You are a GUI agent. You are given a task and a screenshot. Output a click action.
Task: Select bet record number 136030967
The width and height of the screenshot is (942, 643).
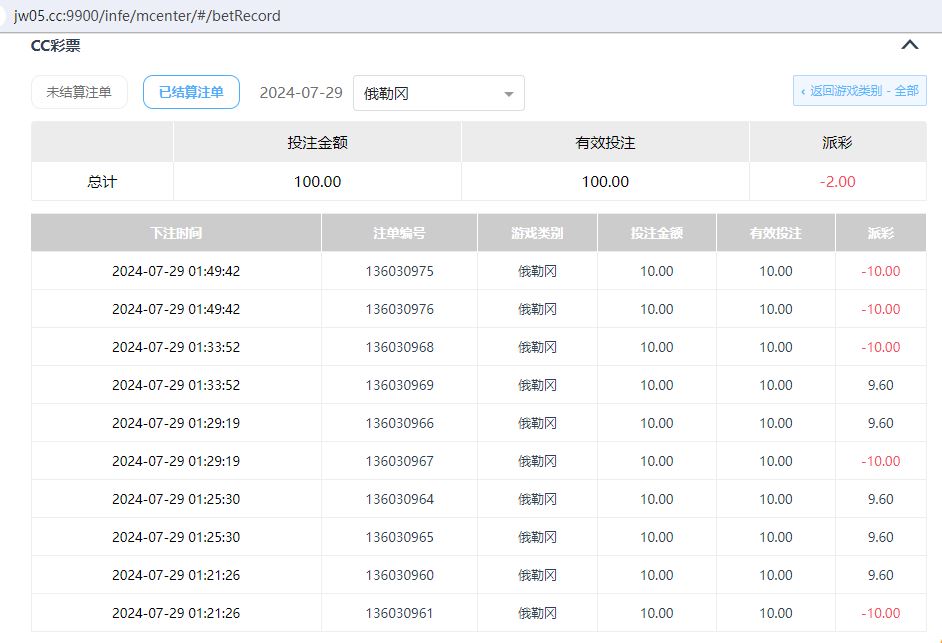[399, 461]
